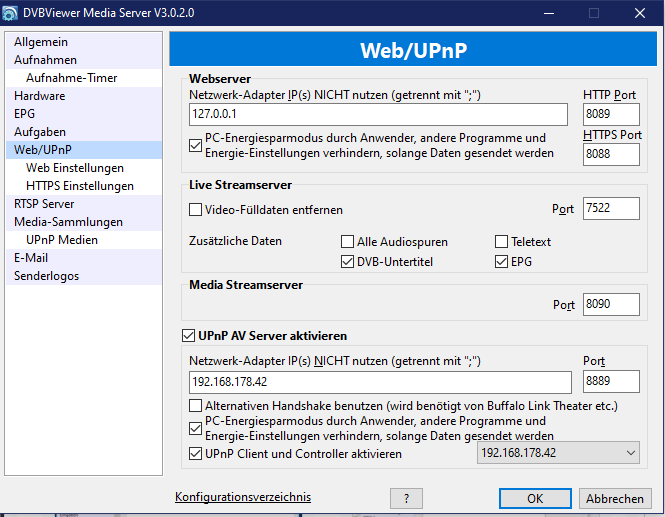The width and height of the screenshot is (665, 517).
Task: Open the Konfigurationsverzeichnis link
Action: (x=243, y=497)
